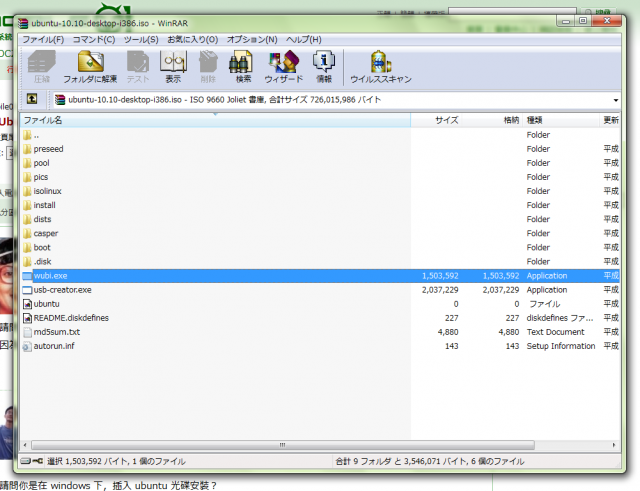
Task: Select the boot folder name
Action: [42, 248]
